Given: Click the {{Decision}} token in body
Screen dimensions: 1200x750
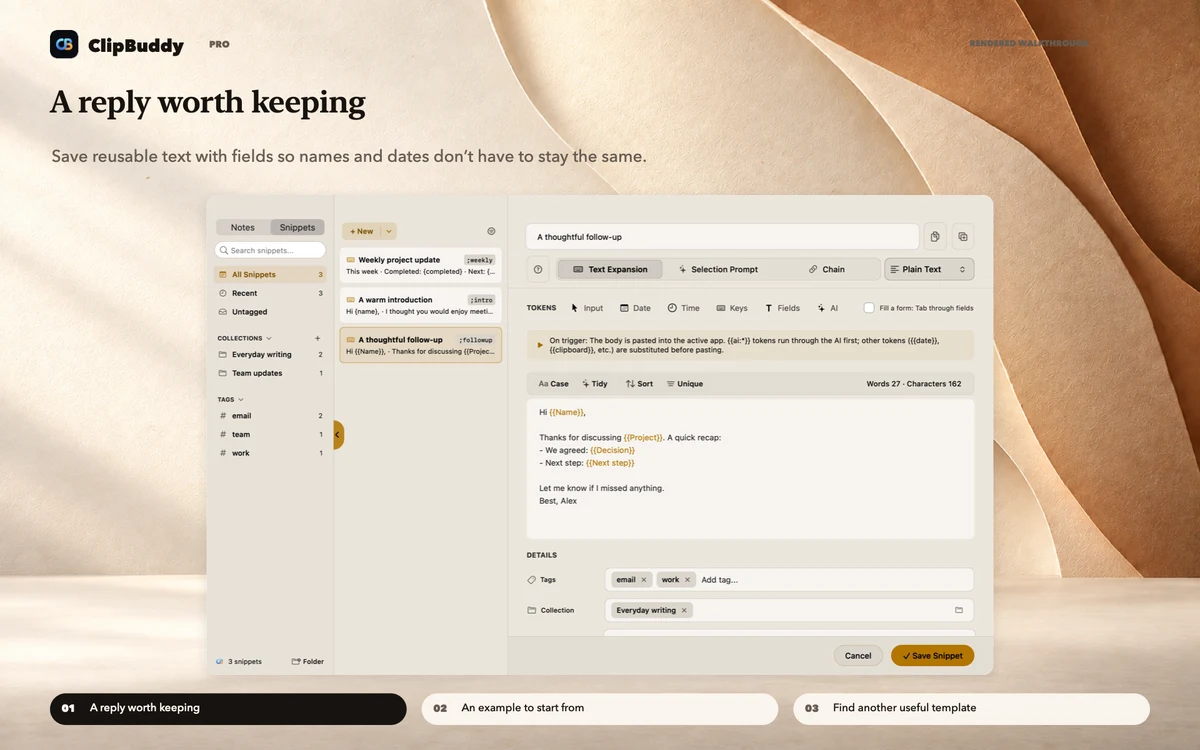Looking at the screenshot, I should (x=612, y=450).
